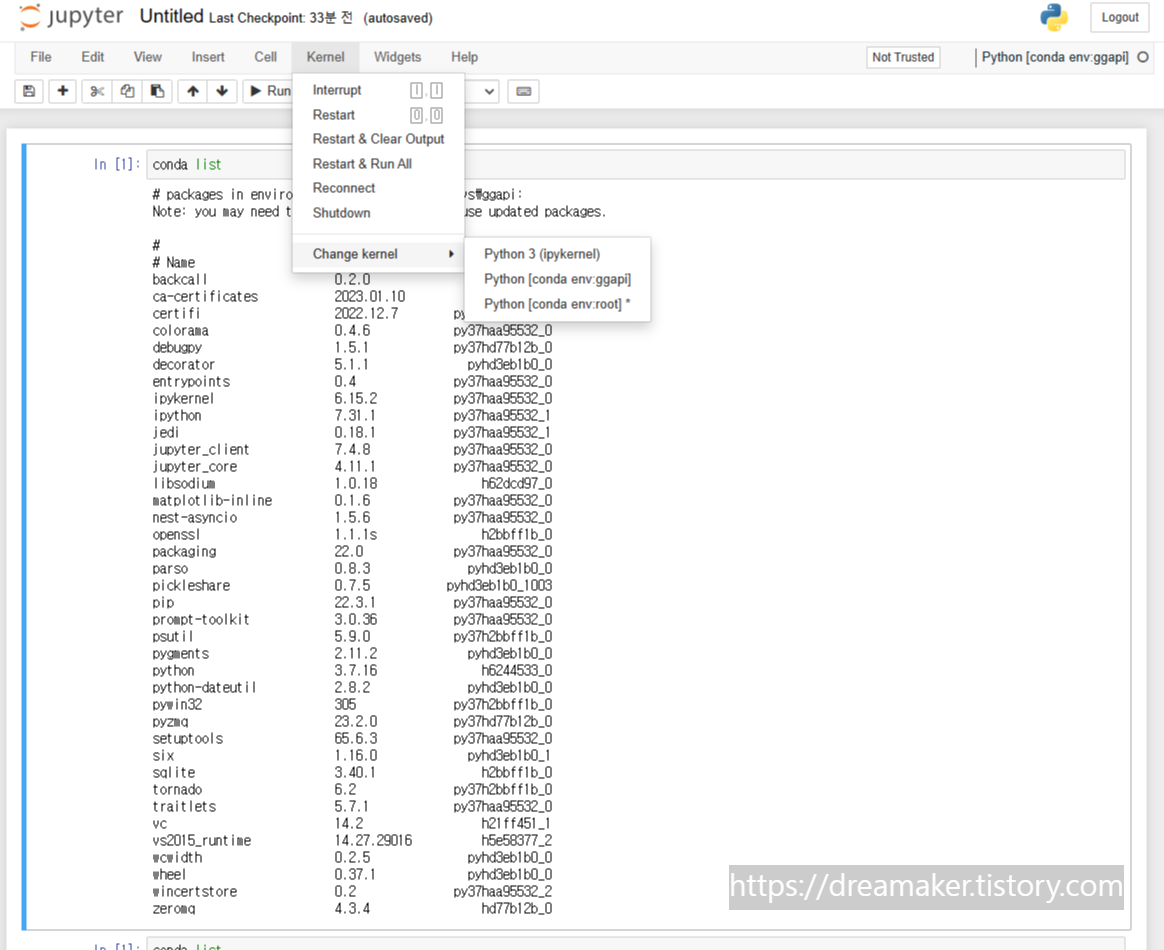
Task: Cut selected cells with the scissors icon
Action: (97, 91)
